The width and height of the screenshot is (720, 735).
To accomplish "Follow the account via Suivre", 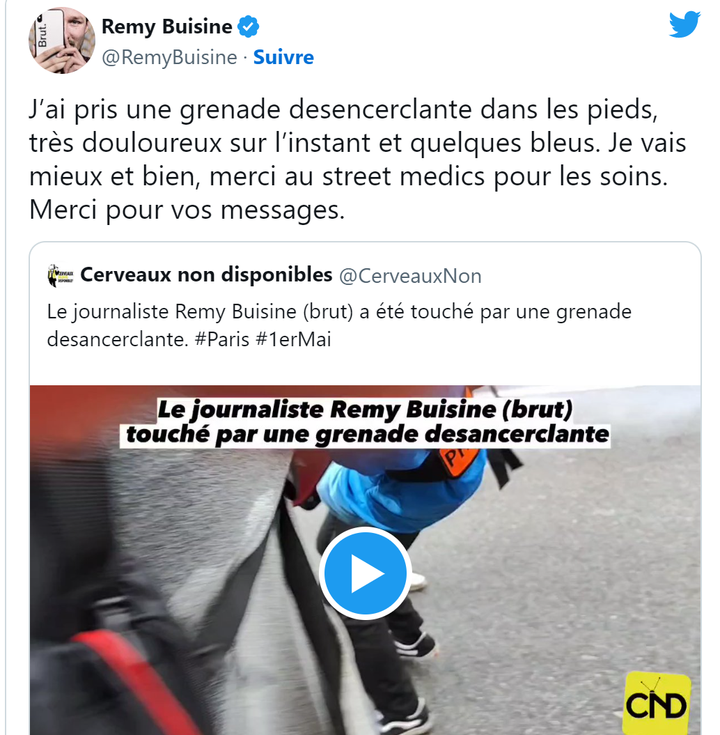I will [x=284, y=57].
